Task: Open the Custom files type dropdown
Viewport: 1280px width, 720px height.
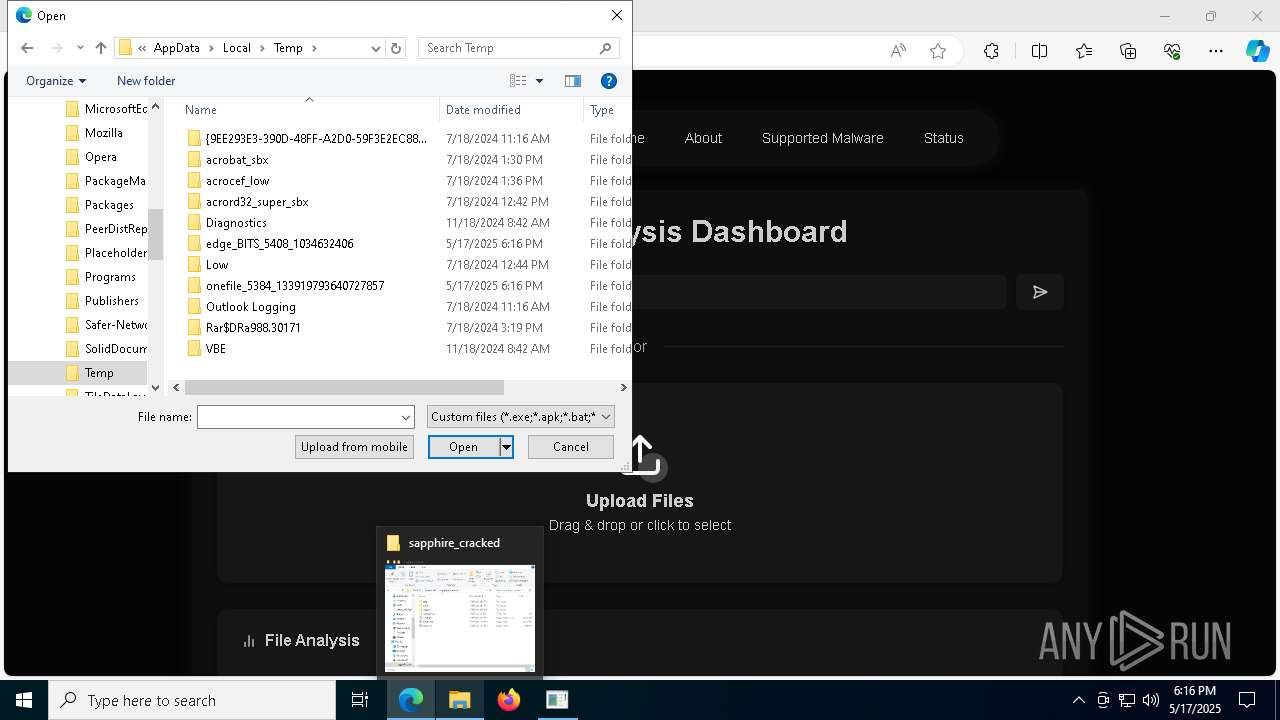Action: pos(520,417)
